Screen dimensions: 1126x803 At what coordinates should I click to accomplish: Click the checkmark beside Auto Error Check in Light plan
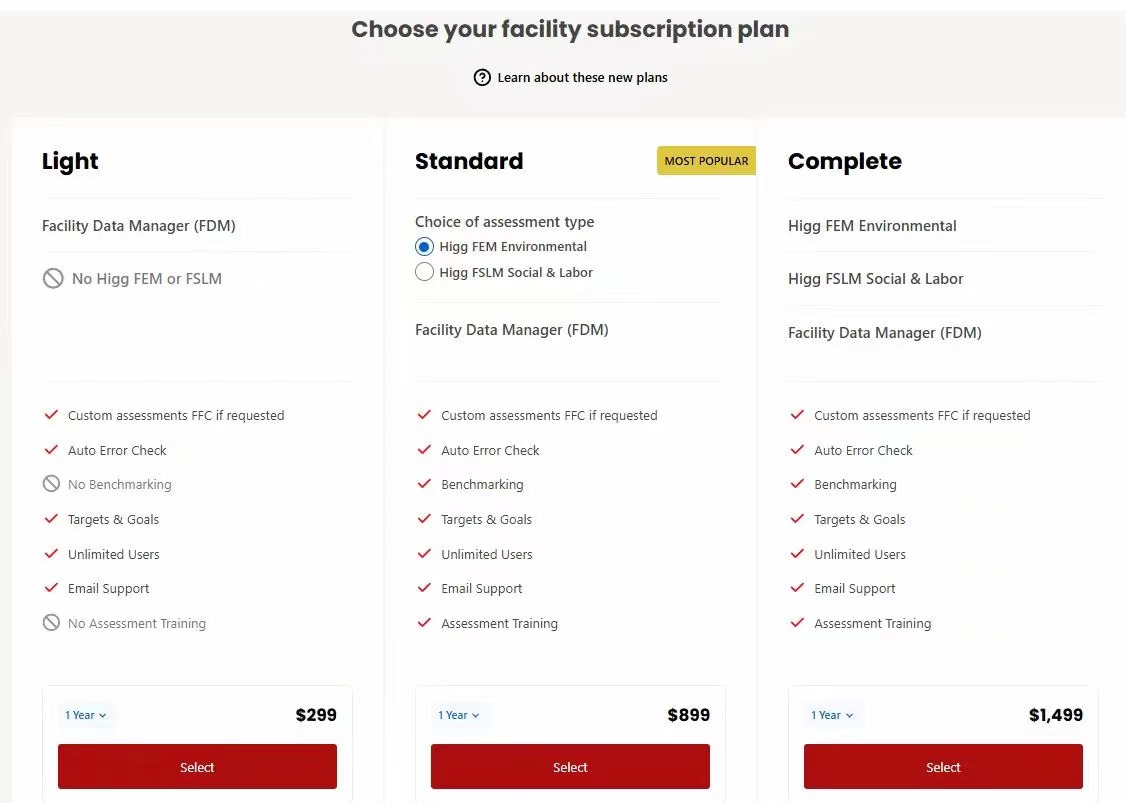51,450
